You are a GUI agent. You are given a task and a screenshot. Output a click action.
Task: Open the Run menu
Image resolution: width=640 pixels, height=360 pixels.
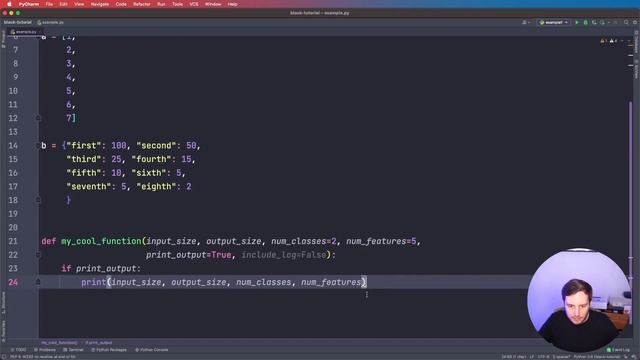click(x=161, y=4)
